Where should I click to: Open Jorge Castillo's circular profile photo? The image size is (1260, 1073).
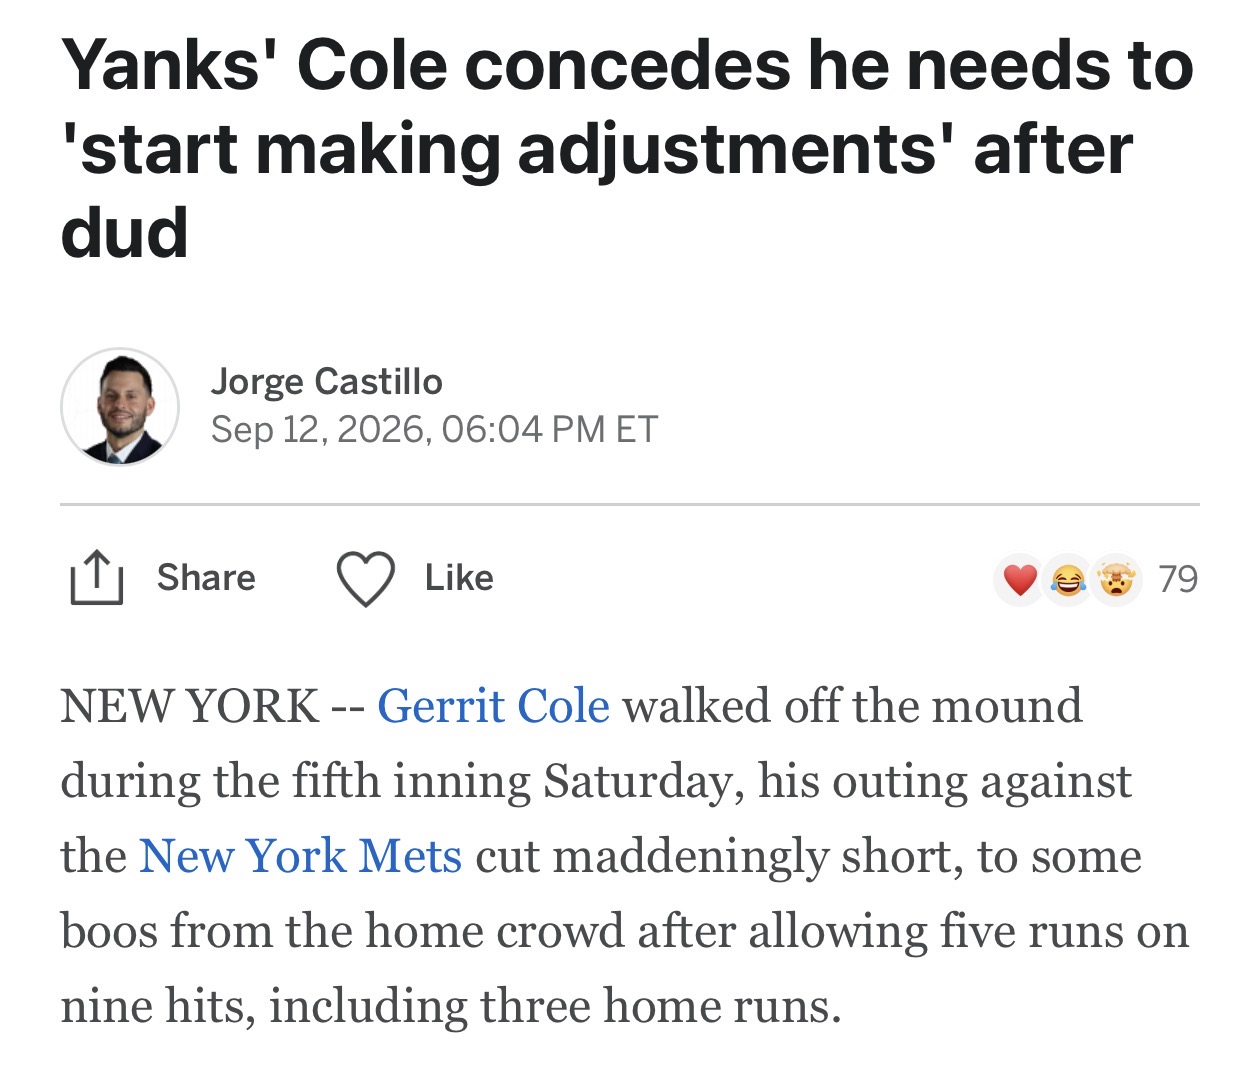point(120,407)
